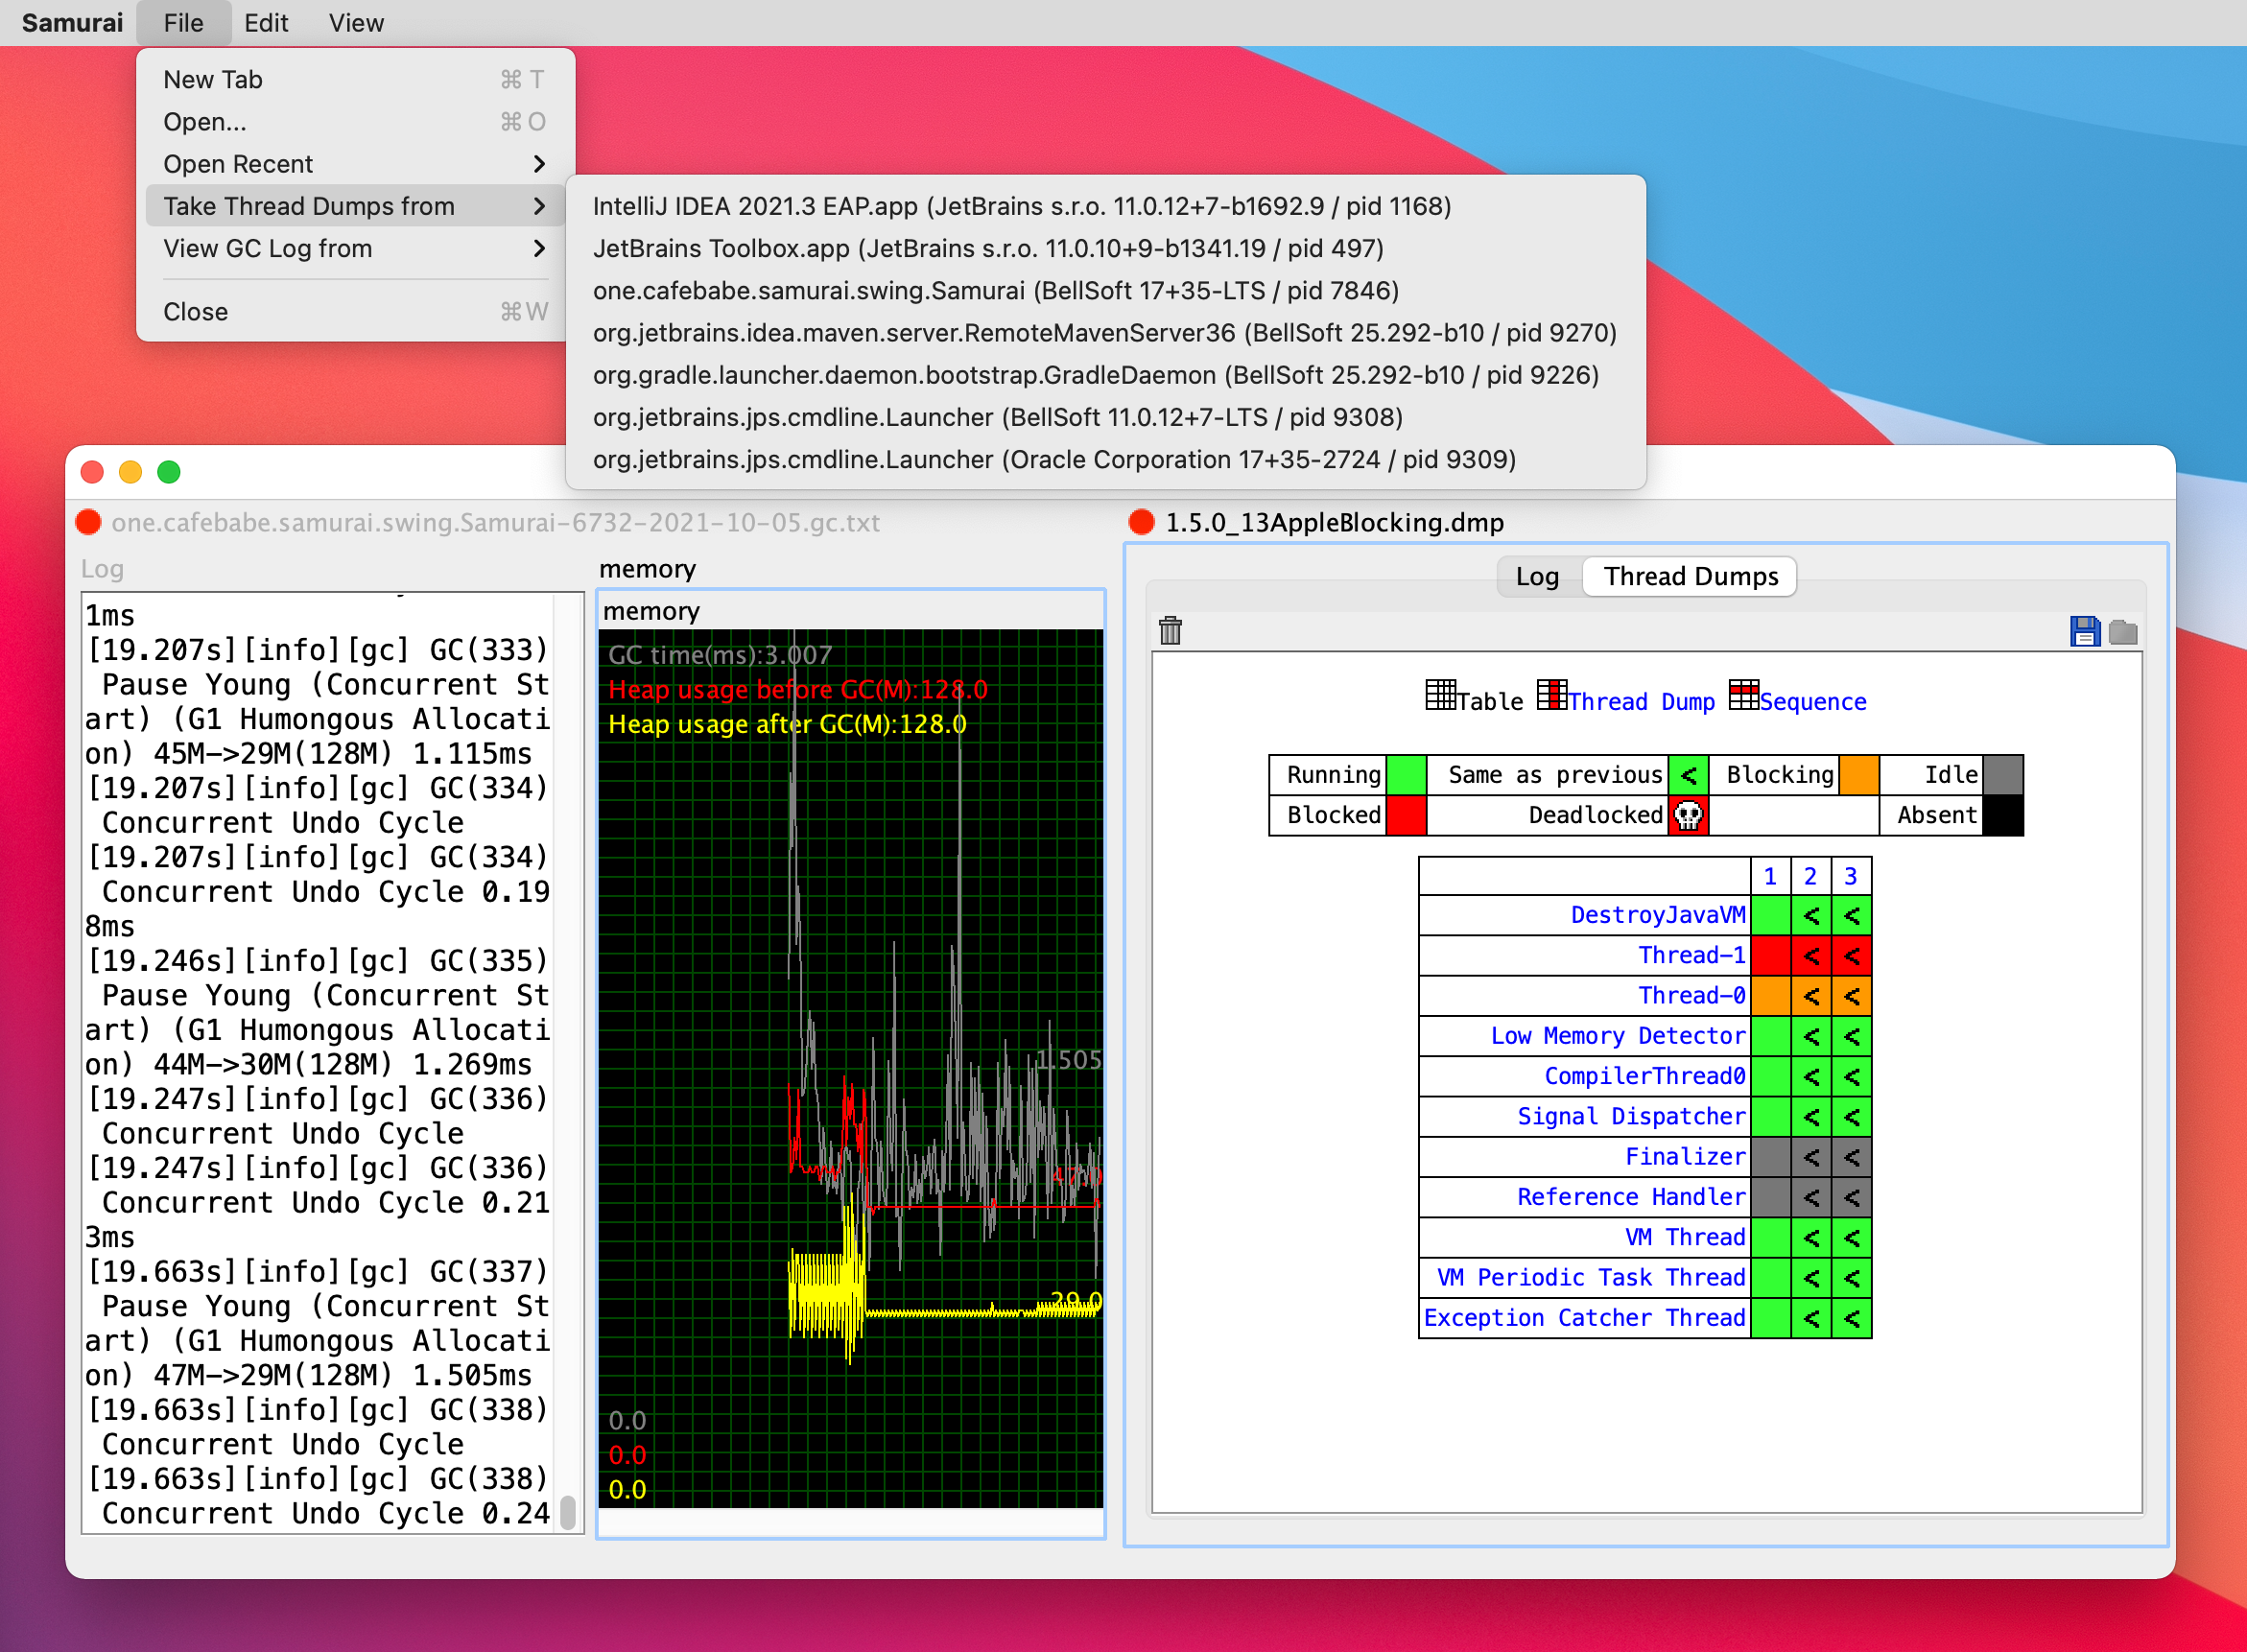Take thread dump from RemoteMavenServer36 pid 9270
2247x1652 pixels.
tap(1105, 332)
